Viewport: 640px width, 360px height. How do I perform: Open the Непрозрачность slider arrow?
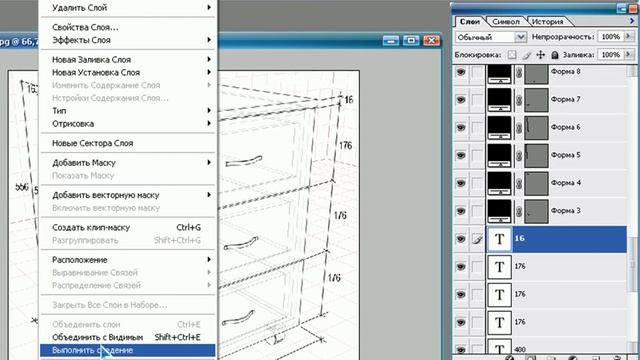coord(629,37)
